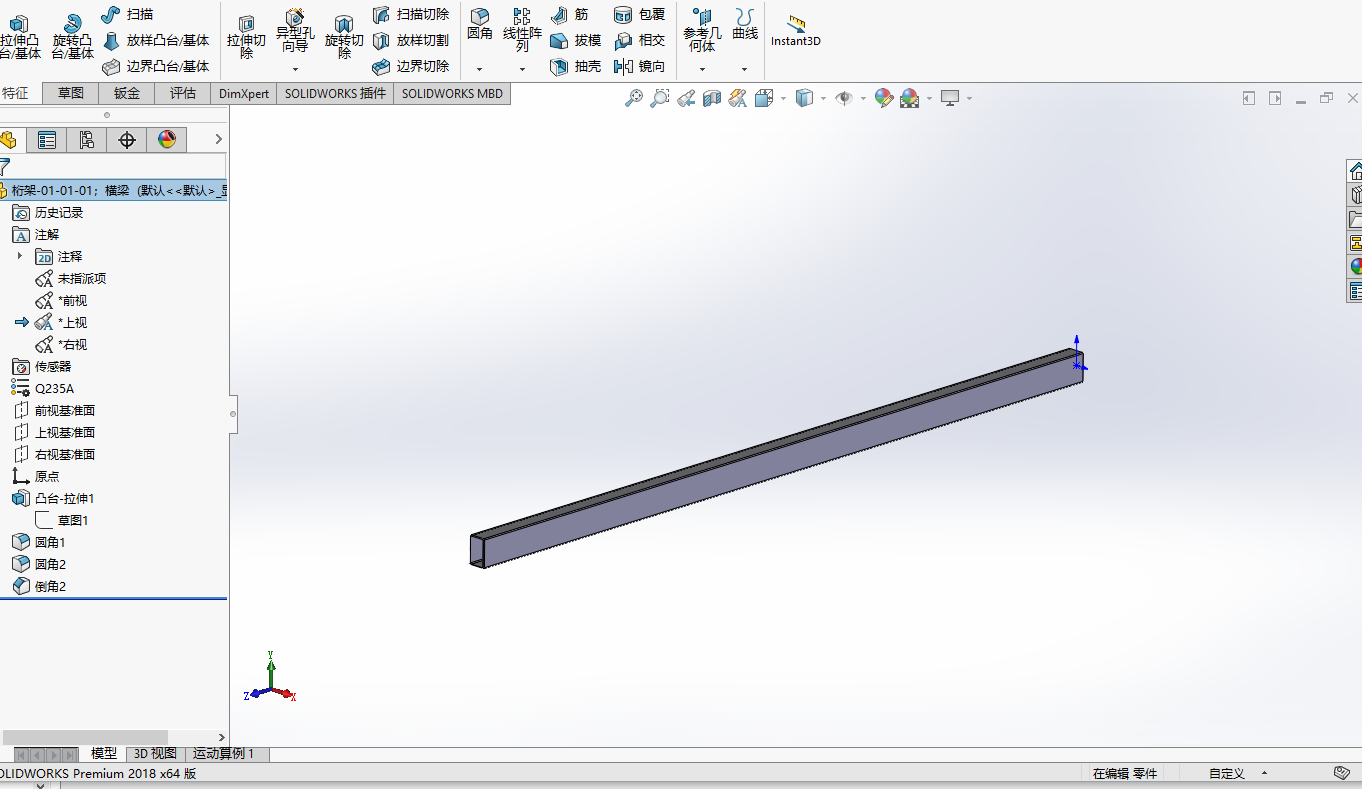Switch to the 草图 sketch tab
Image resolution: width=1362 pixels, height=789 pixels.
(x=71, y=93)
